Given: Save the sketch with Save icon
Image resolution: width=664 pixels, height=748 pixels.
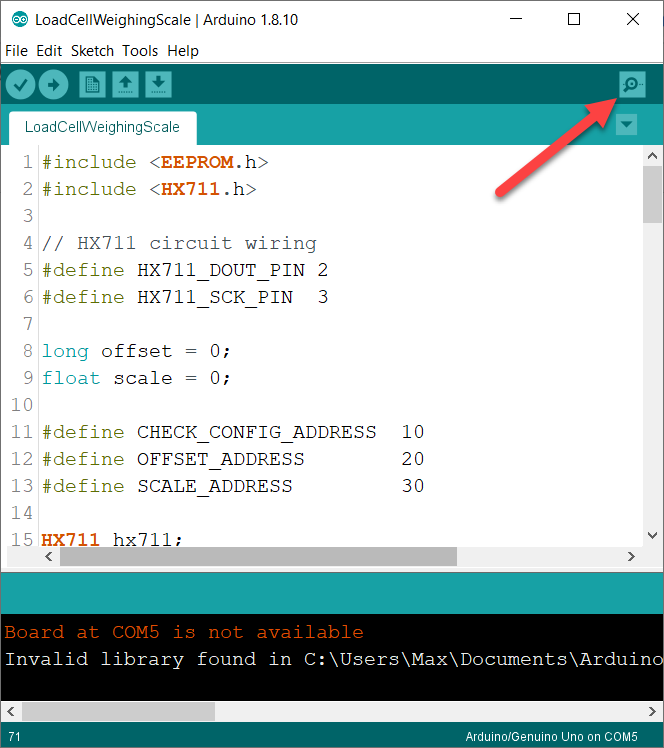Looking at the screenshot, I should [158, 85].
